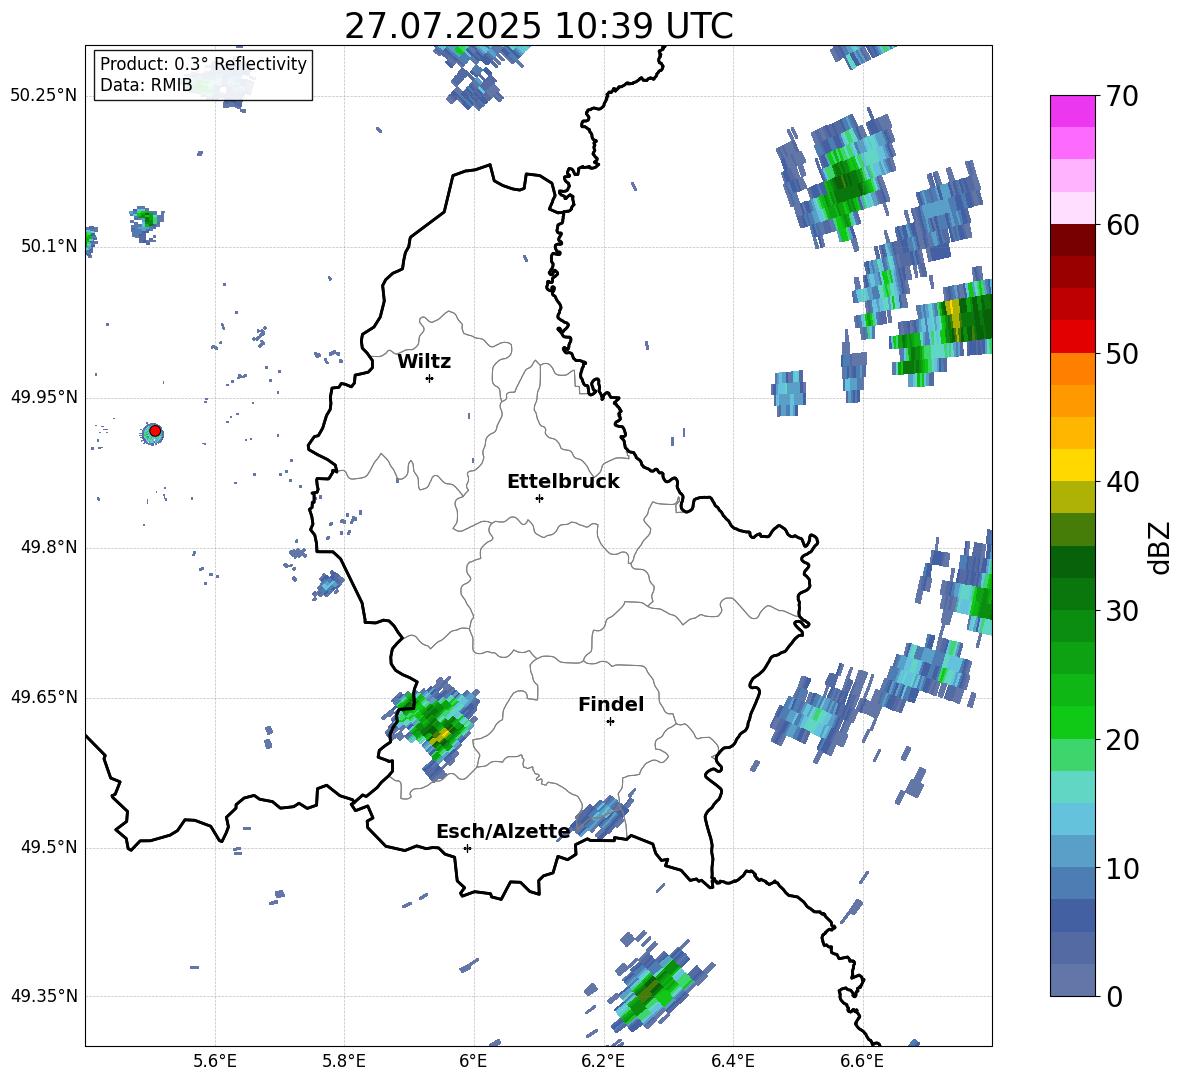Click the bright green colorbar band above 20
Viewport: 1184px width, 1081px height.
point(1072,722)
